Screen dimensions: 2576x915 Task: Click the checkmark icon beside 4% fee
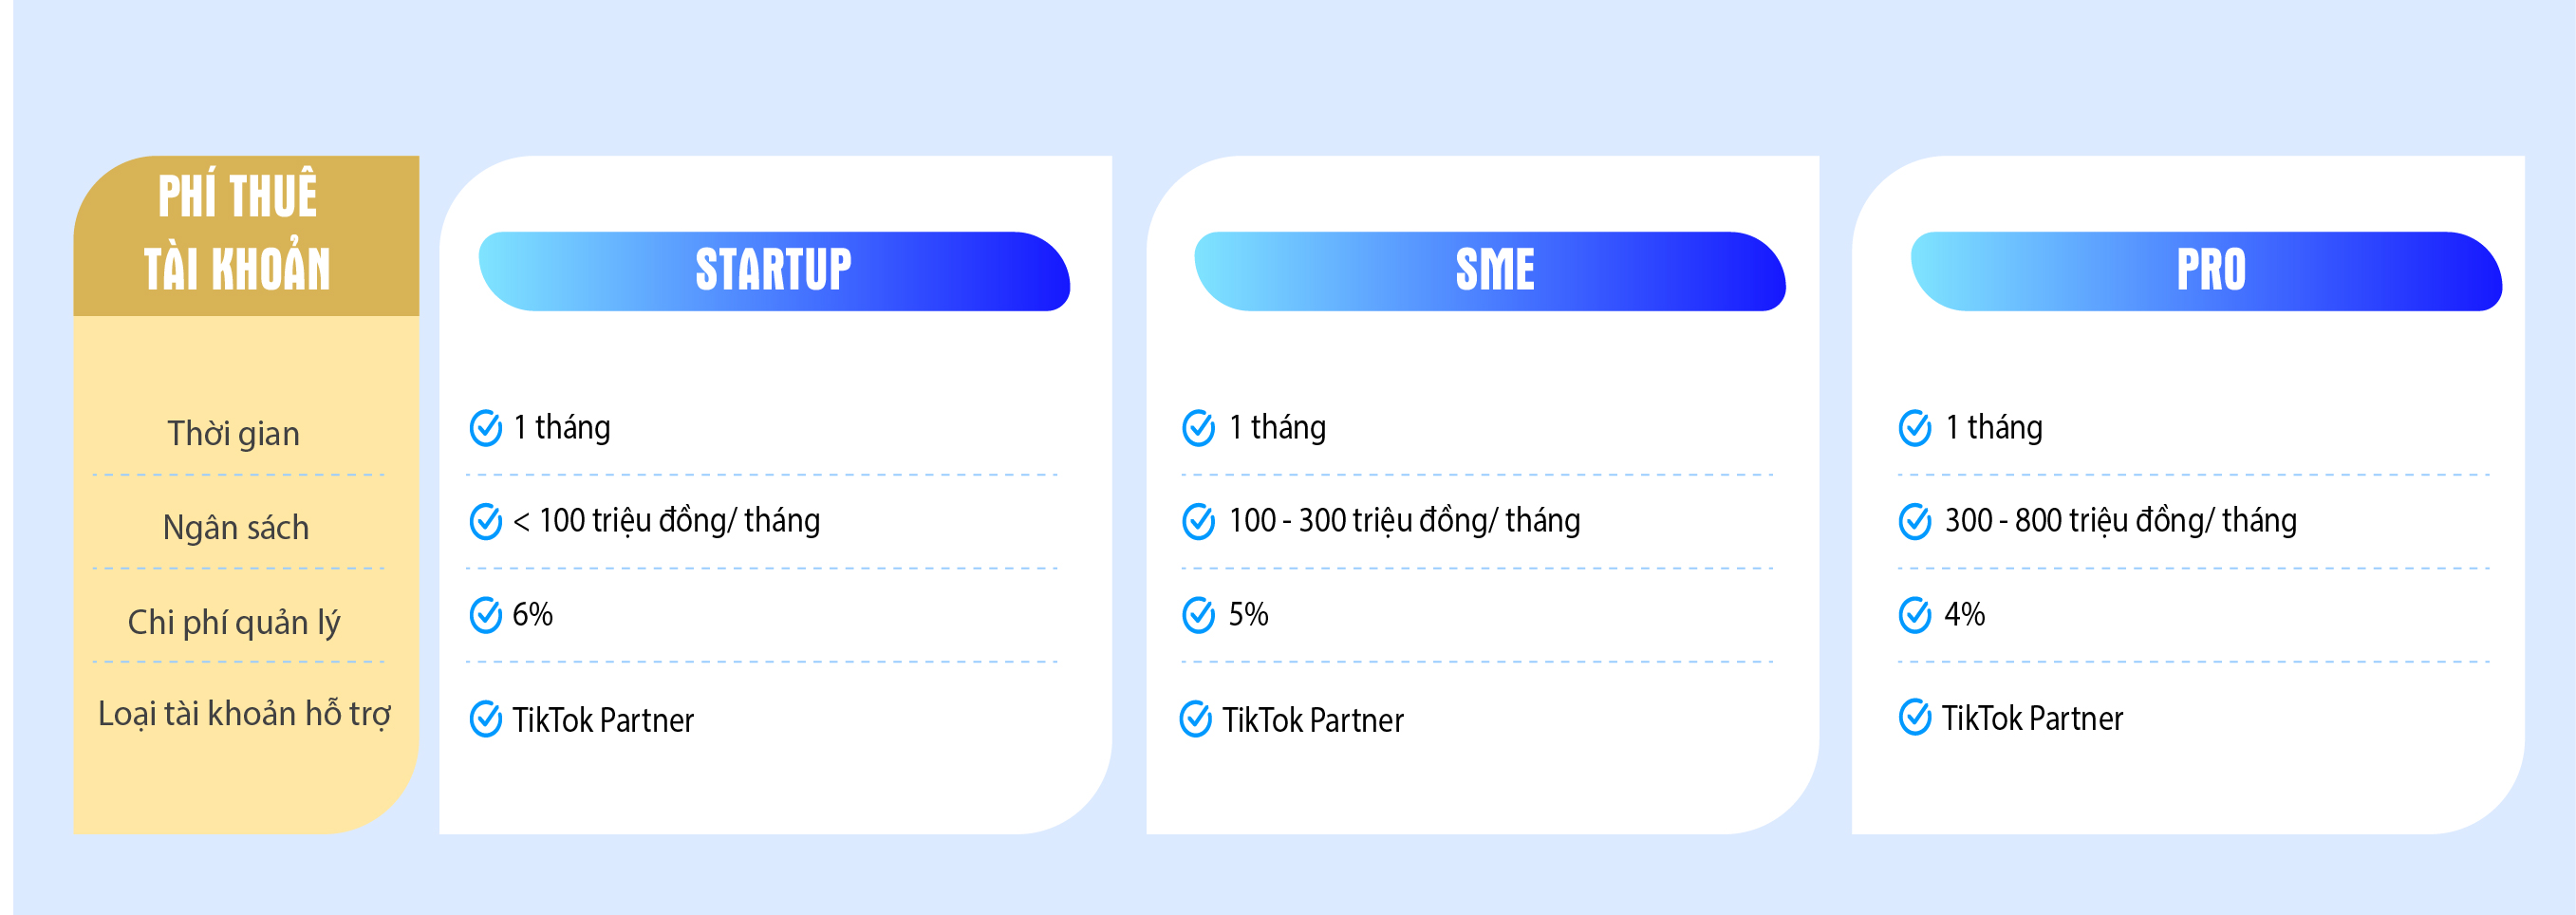(1915, 615)
